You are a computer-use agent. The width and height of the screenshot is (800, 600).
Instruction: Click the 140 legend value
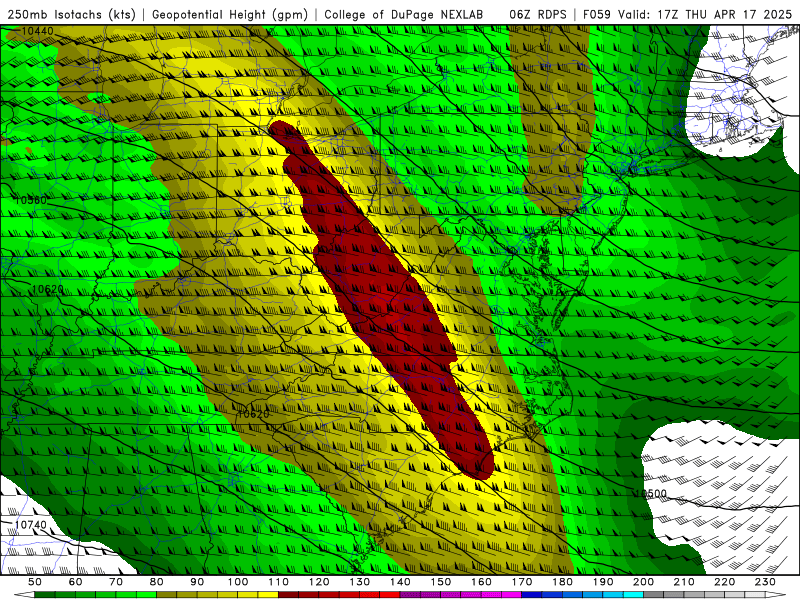point(401,582)
